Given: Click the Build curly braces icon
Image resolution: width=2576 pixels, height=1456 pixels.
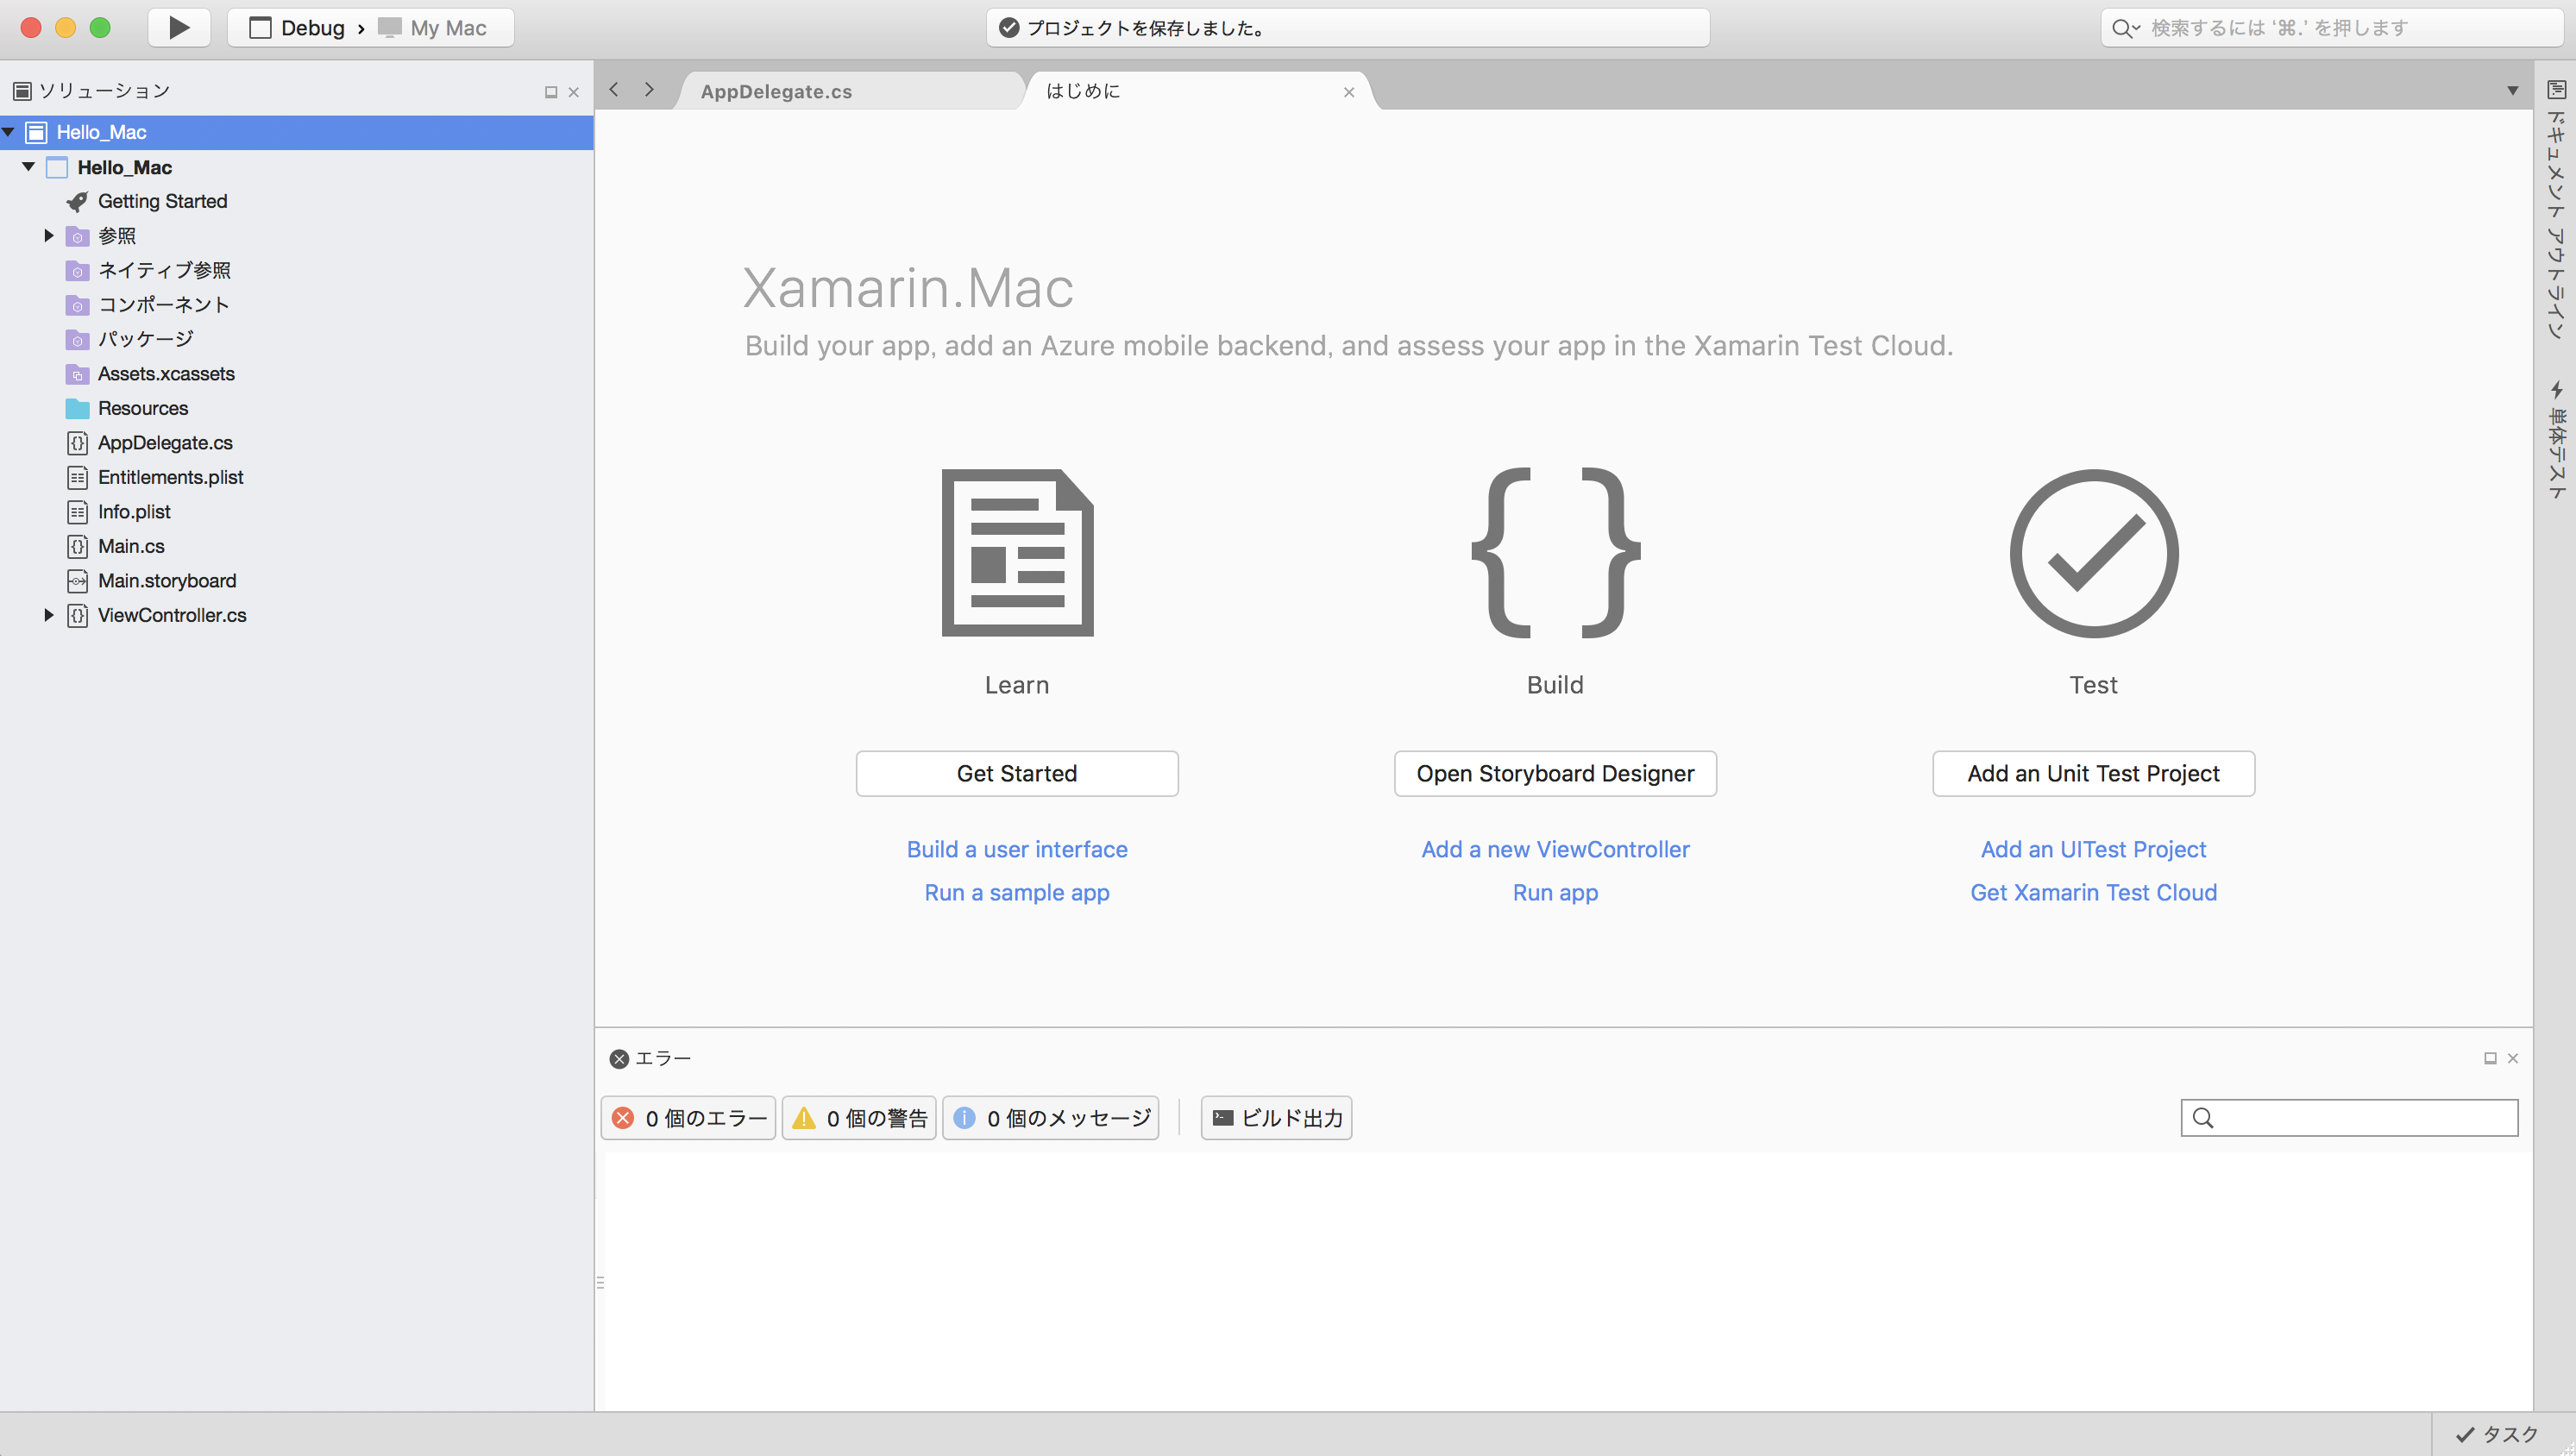Looking at the screenshot, I should [1555, 550].
